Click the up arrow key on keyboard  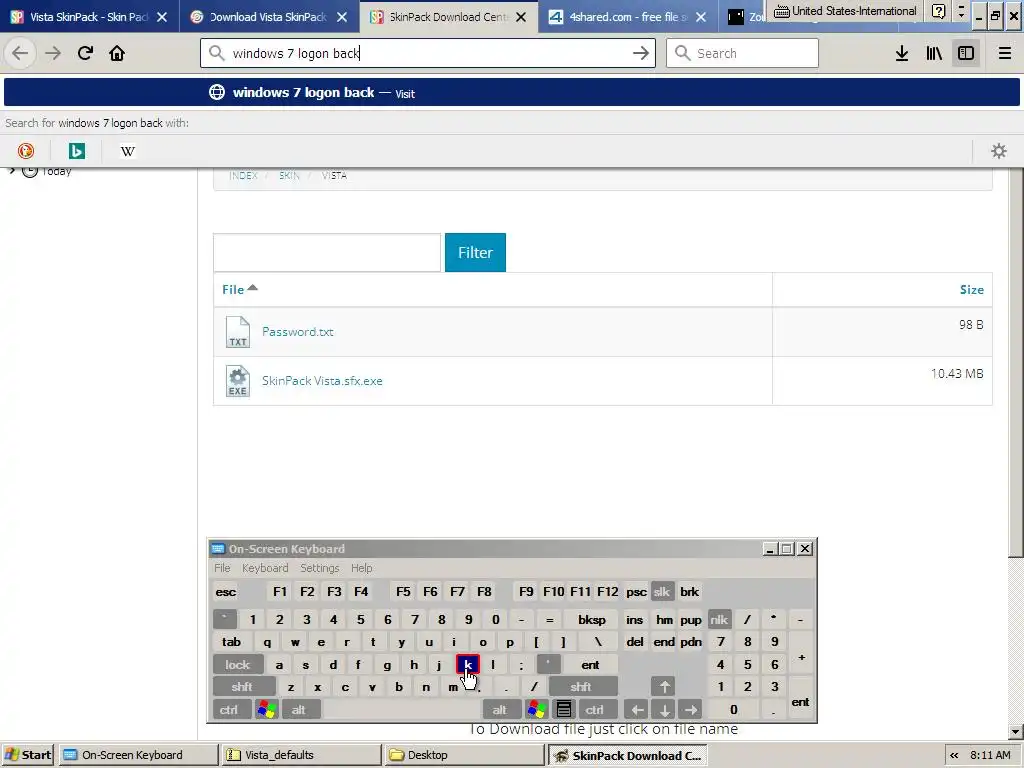(664, 686)
